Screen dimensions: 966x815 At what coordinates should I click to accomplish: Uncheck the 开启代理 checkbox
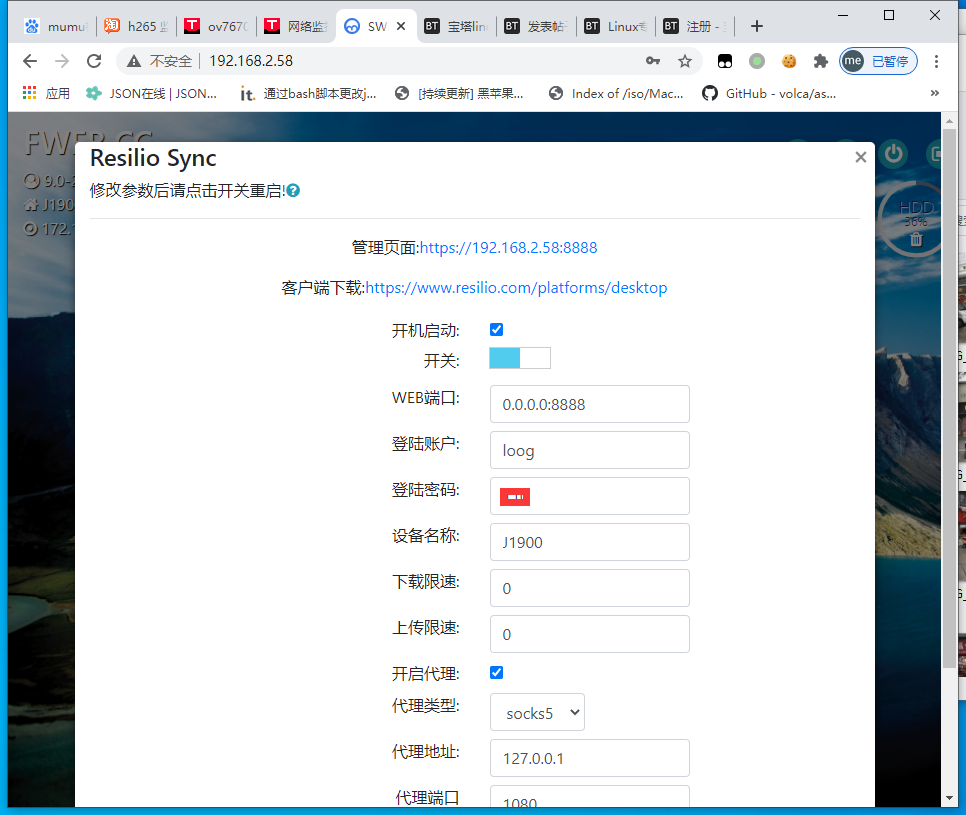pos(497,673)
